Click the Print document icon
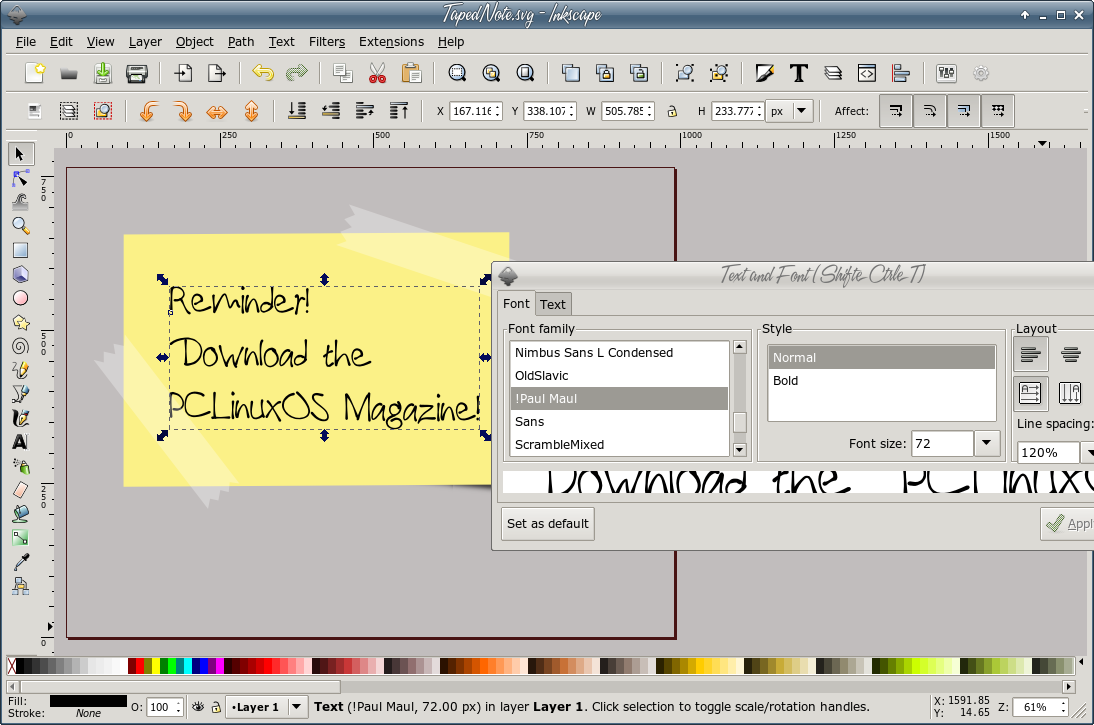The height and width of the screenshot is (725, 1094). (136, 73)
